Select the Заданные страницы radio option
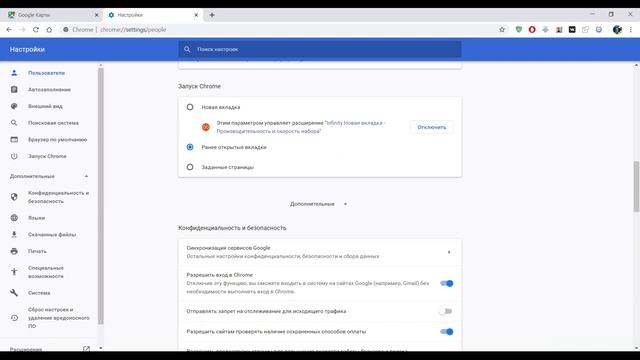640x360 pixels. pyautogui.click(x=190, y=167)
